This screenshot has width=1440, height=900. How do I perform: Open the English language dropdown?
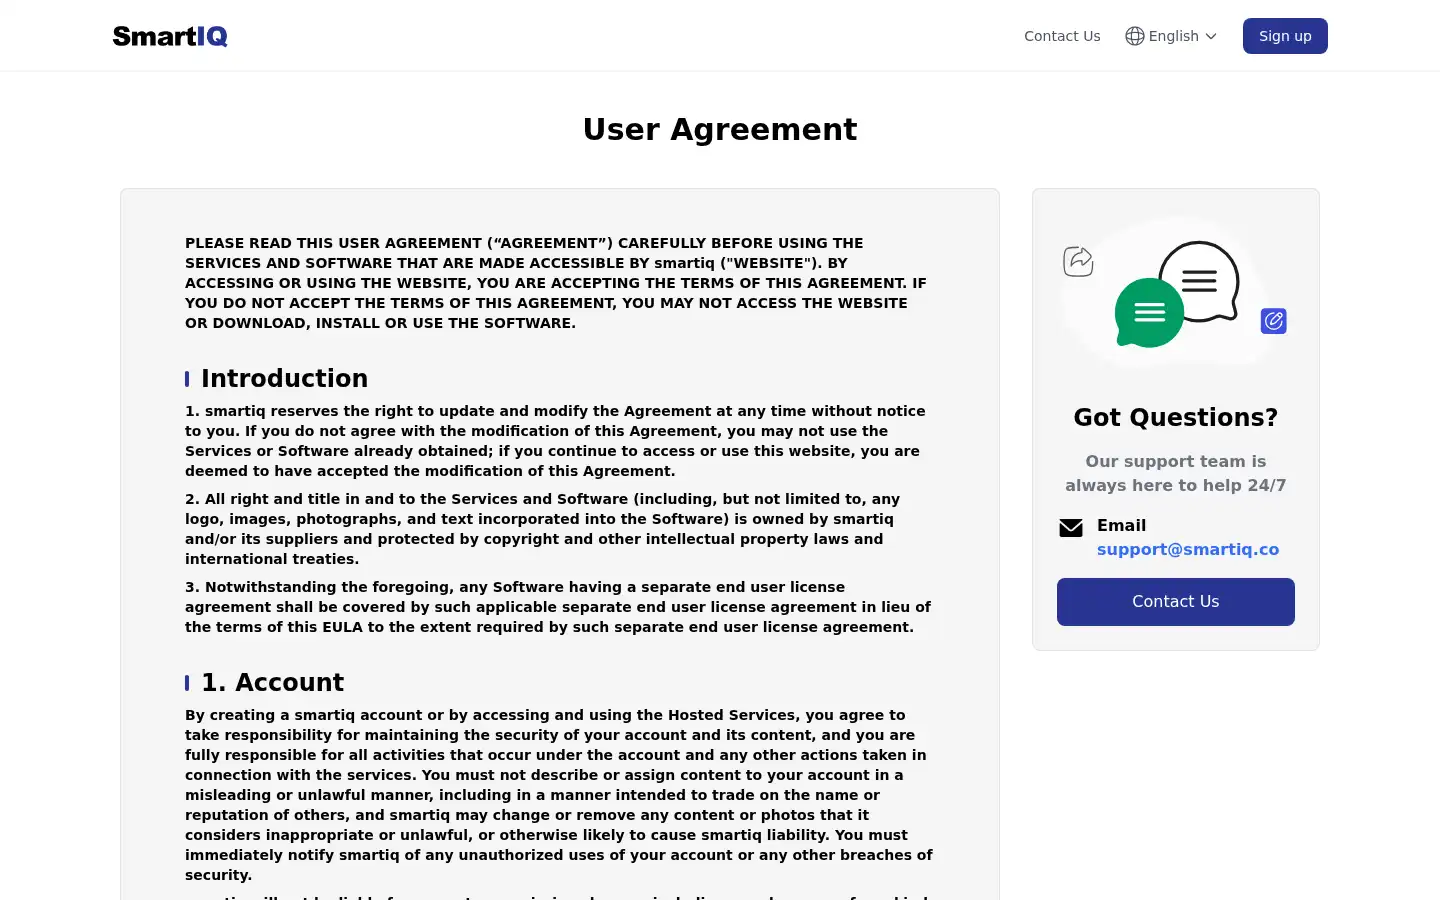[1171, 36]
